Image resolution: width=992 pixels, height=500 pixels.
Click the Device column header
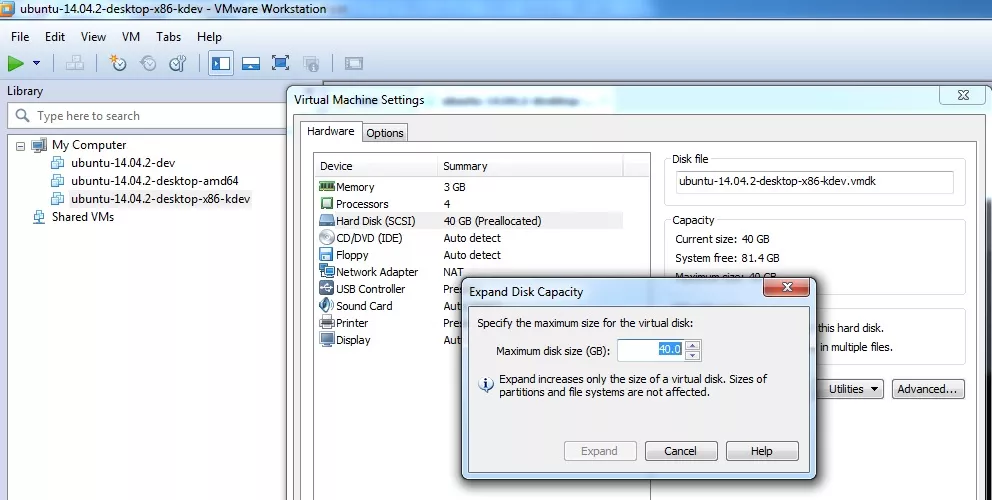[x=376, y=166]
